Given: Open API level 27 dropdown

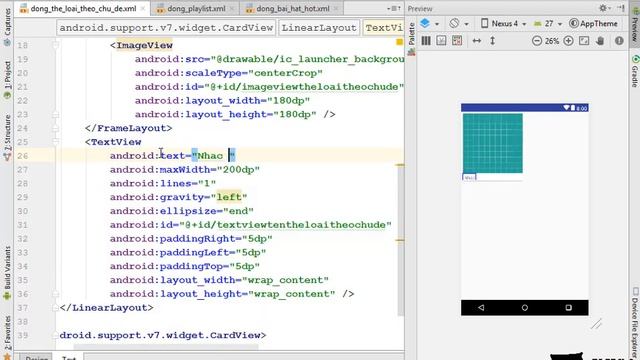Looking at the screenshot, I should pos(548,24).
